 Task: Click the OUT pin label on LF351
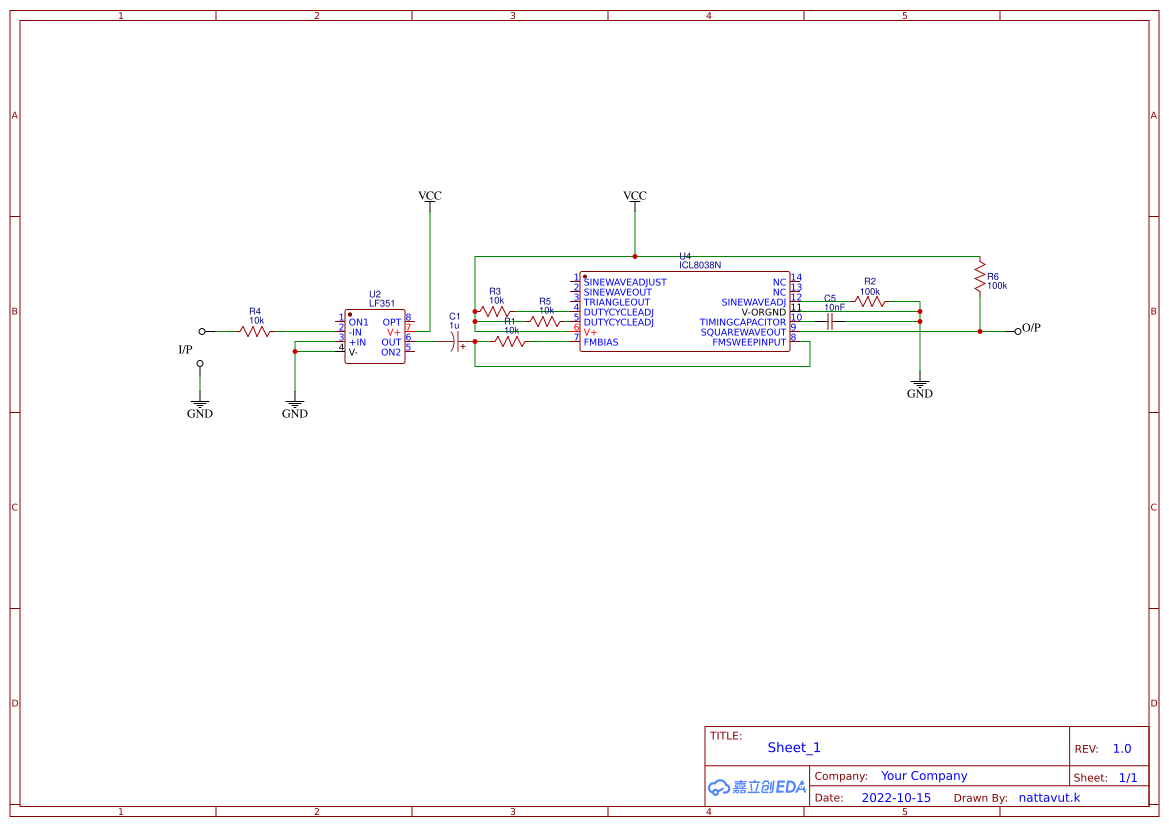click(391, 342)
